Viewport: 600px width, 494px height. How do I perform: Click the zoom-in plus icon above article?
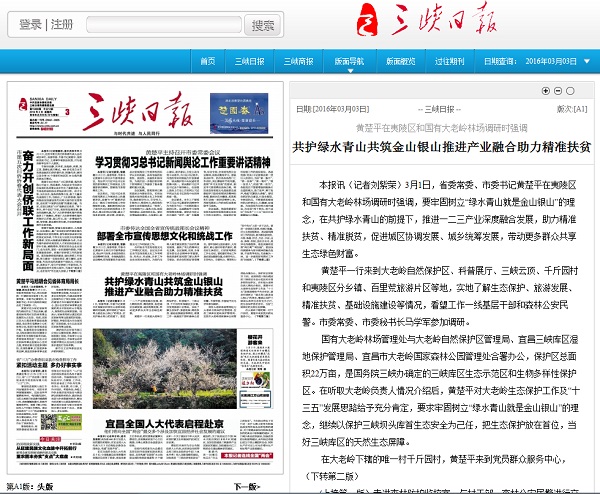(545, 91)
